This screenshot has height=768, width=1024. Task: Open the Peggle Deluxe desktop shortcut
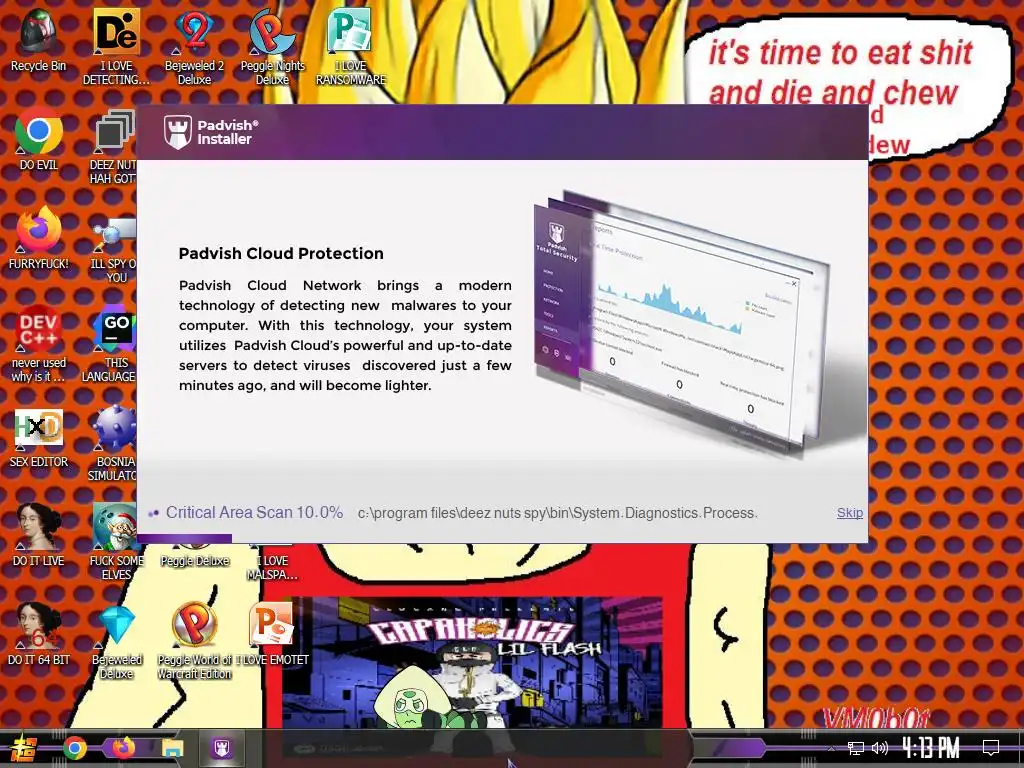tap(195, 556)
